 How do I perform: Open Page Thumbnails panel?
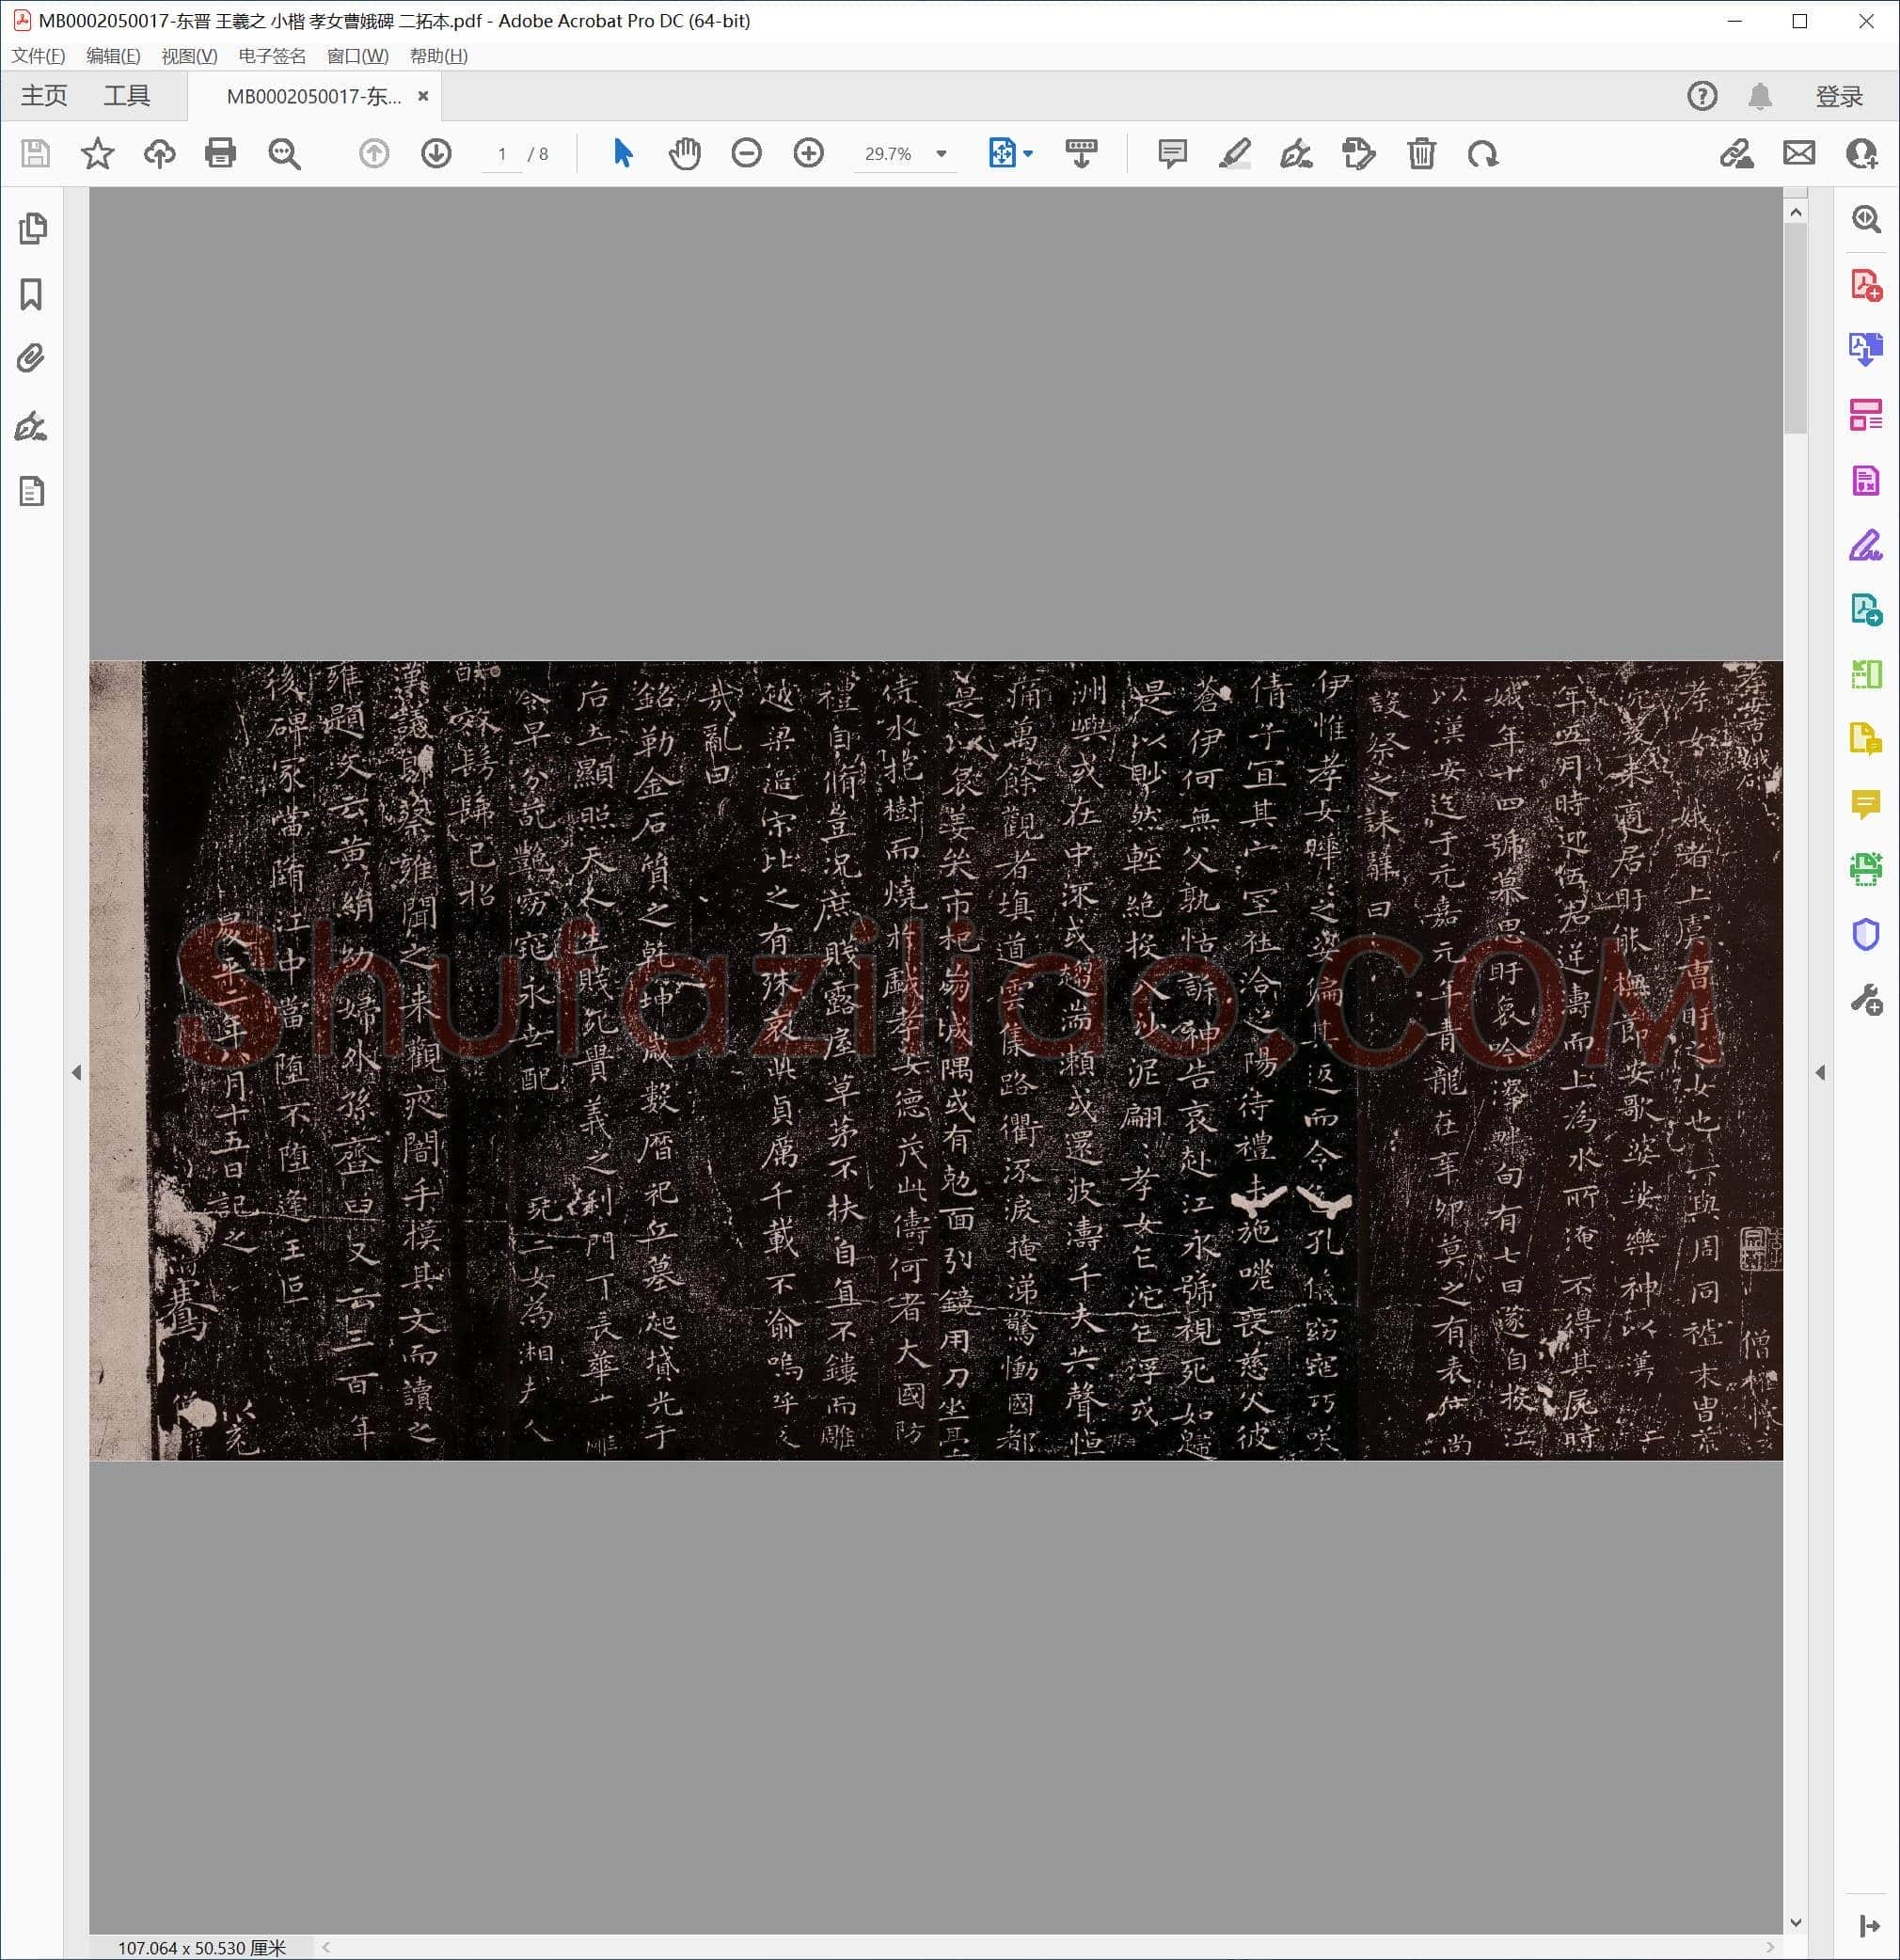(x=32, y=228)
